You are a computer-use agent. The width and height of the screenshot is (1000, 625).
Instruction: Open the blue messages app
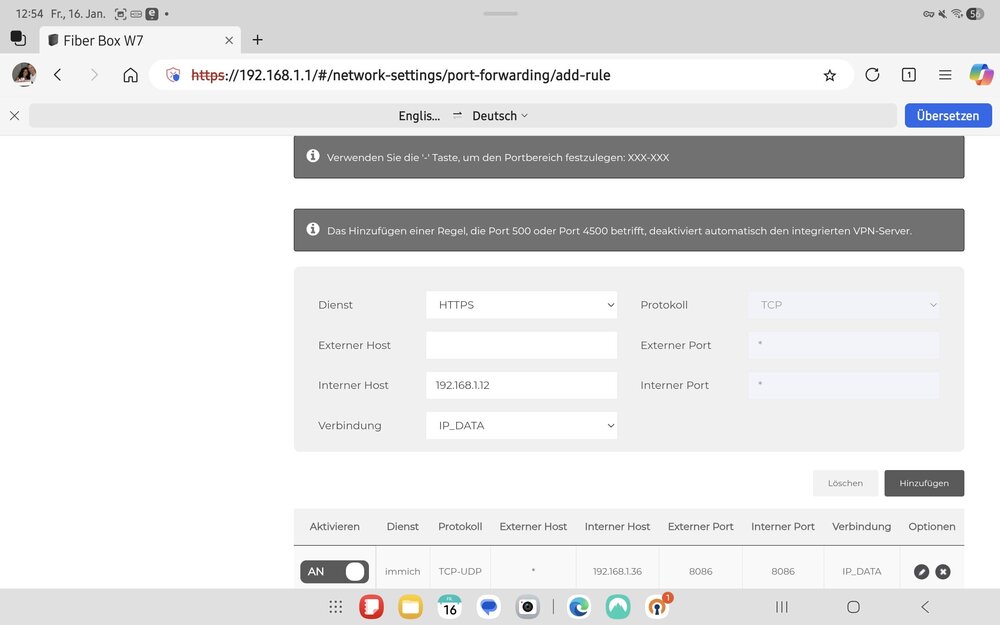[489, 607]
